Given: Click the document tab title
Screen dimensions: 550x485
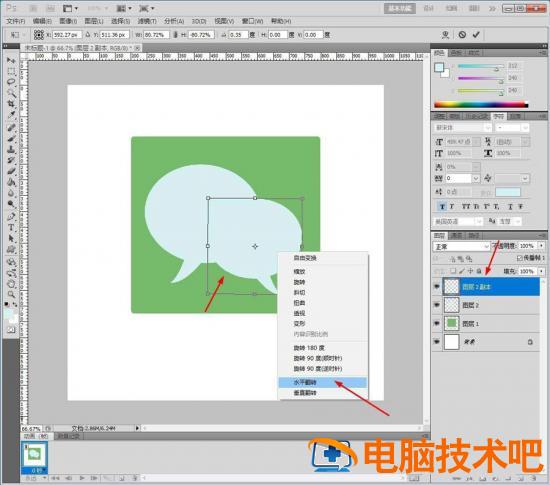Looking at the screenshot, I should pyautogui.click(x=78, y=48).
